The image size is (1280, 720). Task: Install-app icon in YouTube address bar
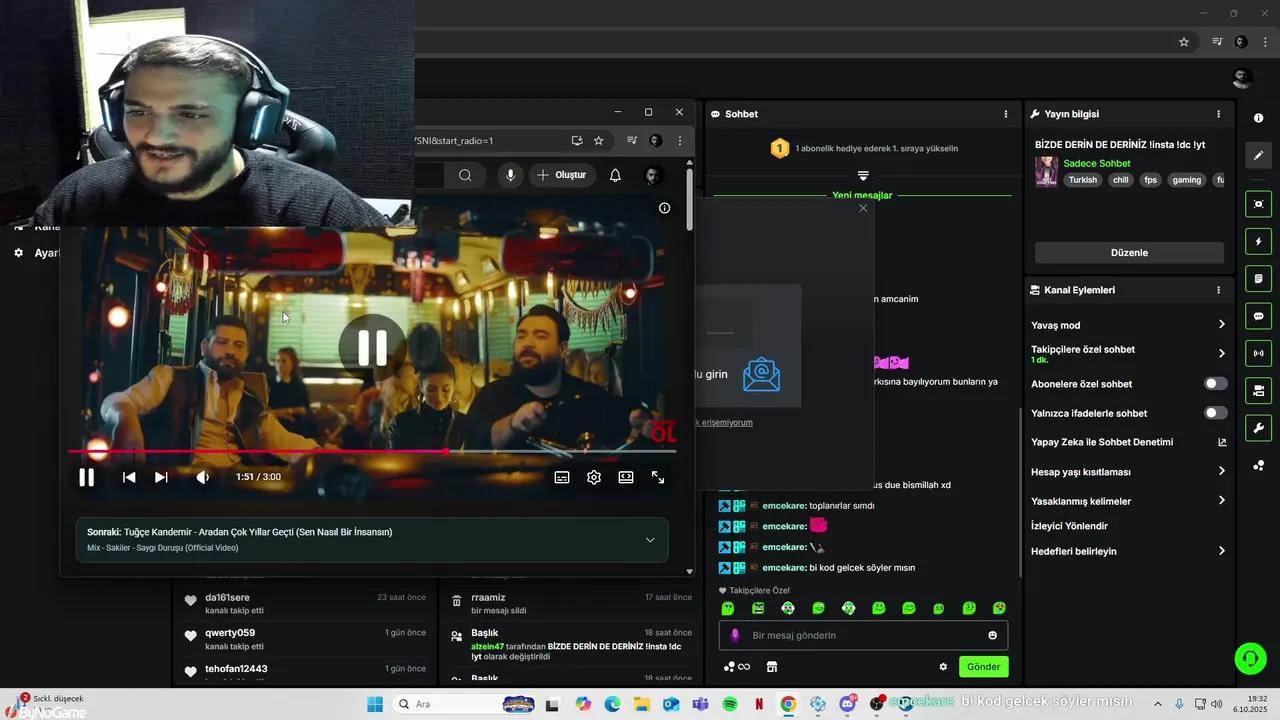point(577,141)
